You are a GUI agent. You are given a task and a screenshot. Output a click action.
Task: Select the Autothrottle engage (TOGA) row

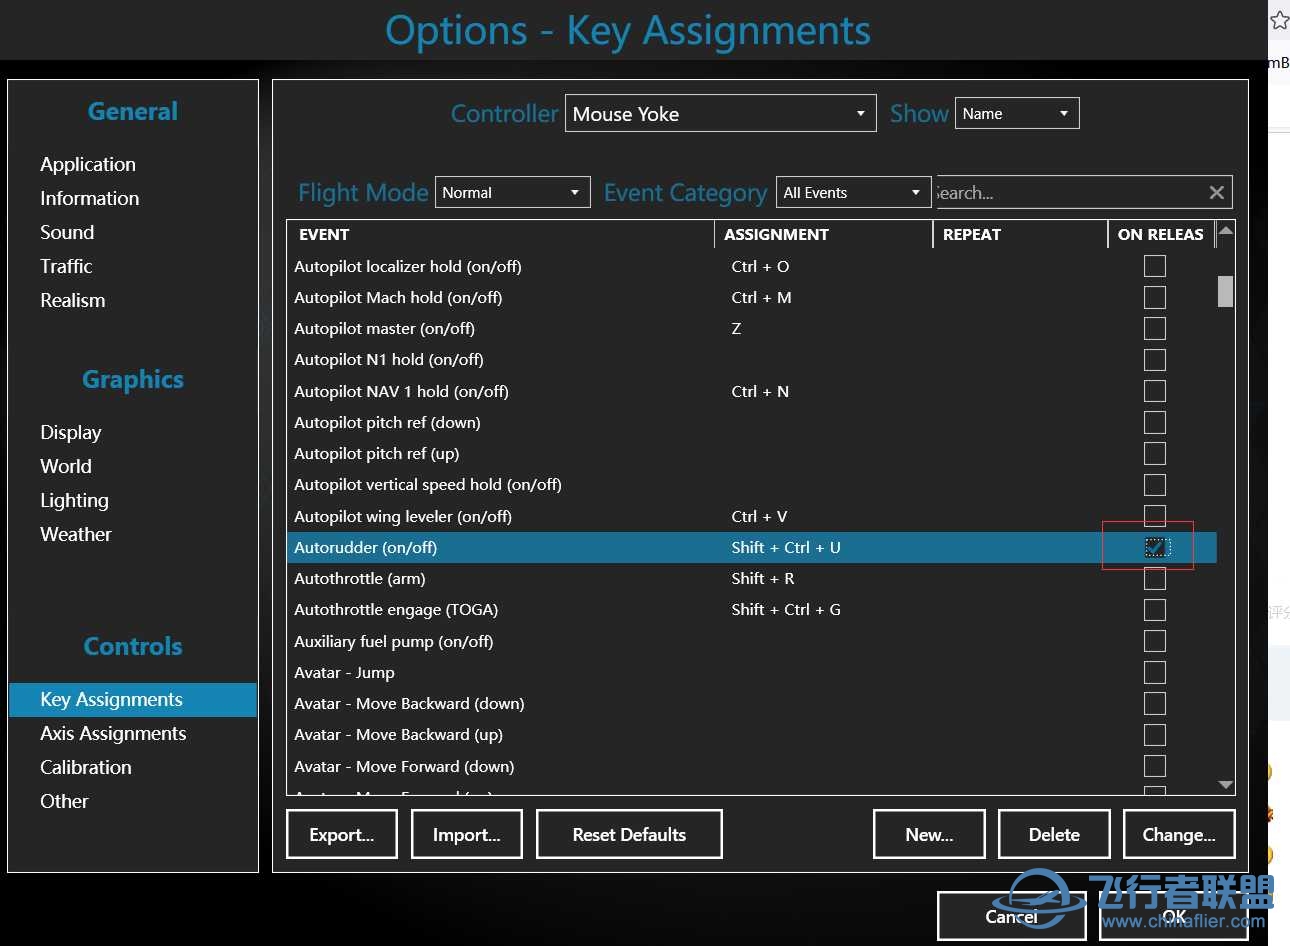coord(752,610)
